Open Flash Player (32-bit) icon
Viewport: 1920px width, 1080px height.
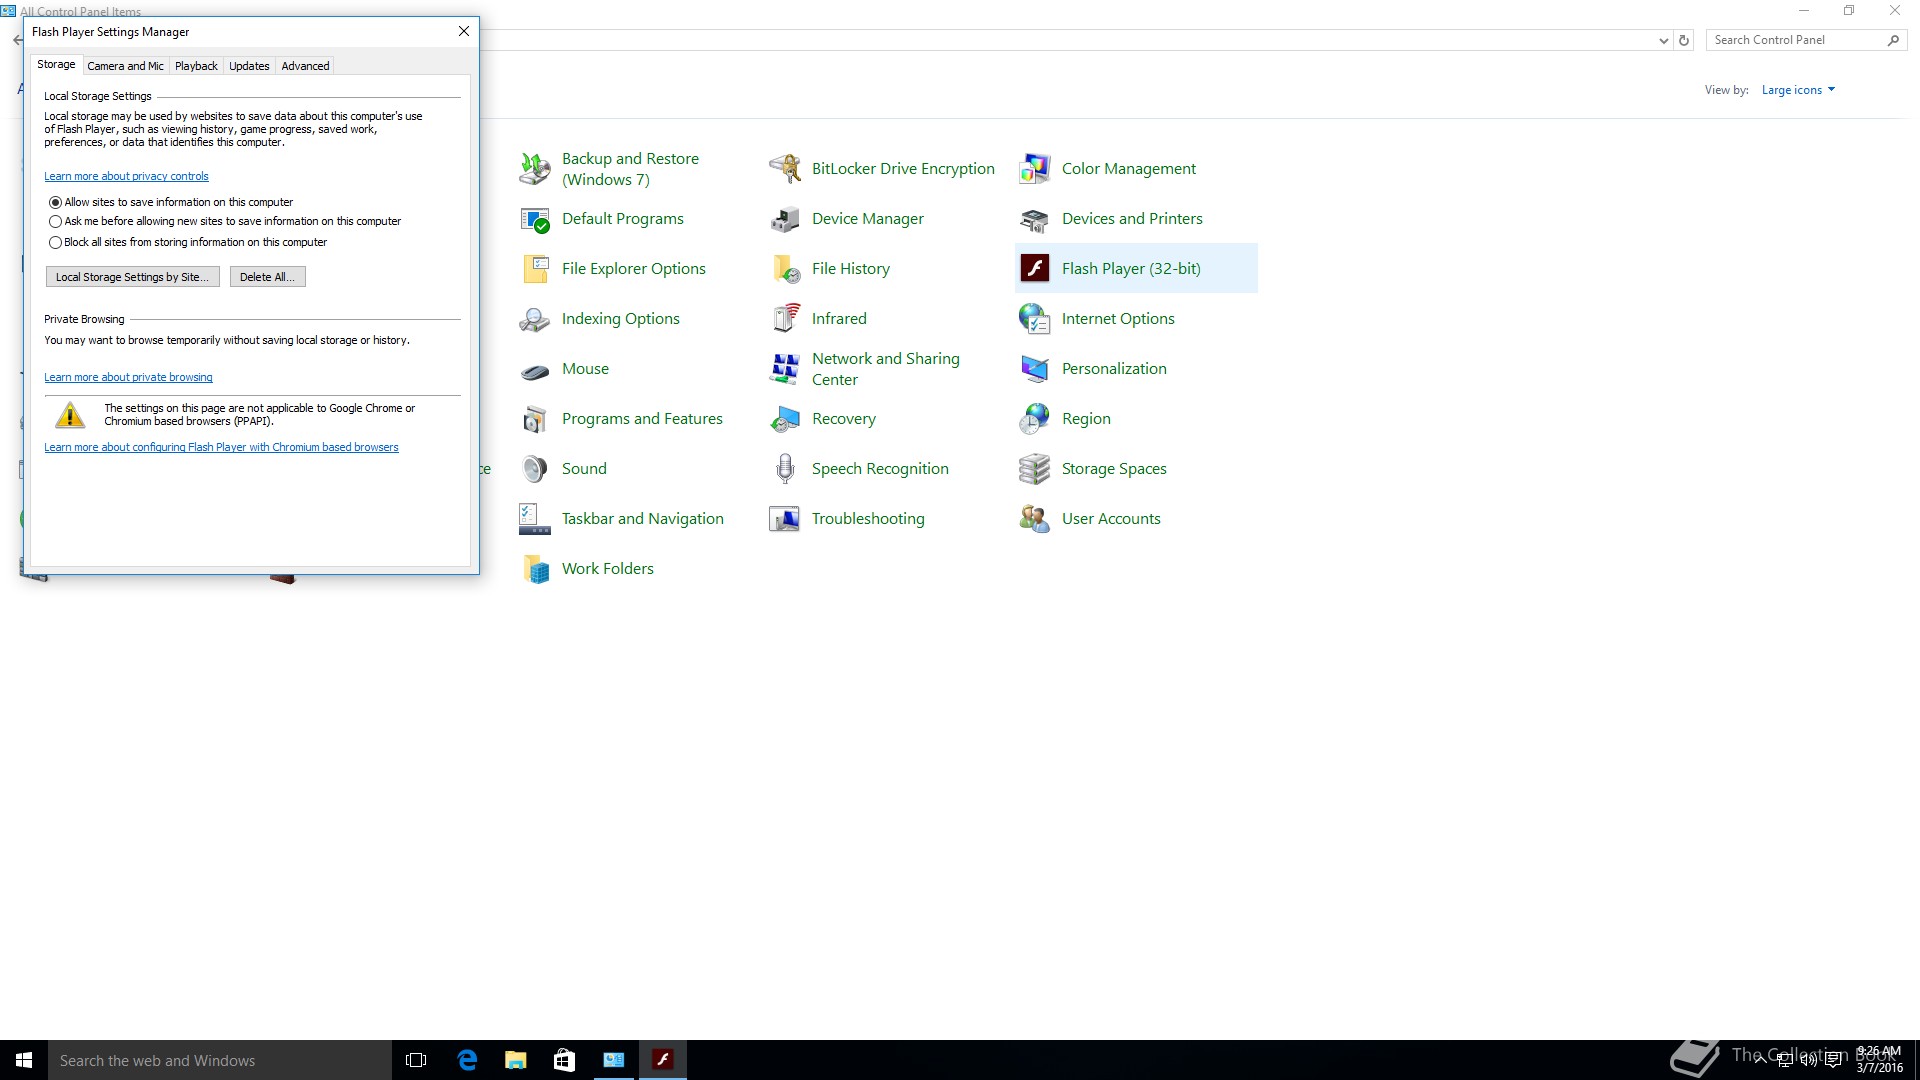click(x=1035, y=269)
